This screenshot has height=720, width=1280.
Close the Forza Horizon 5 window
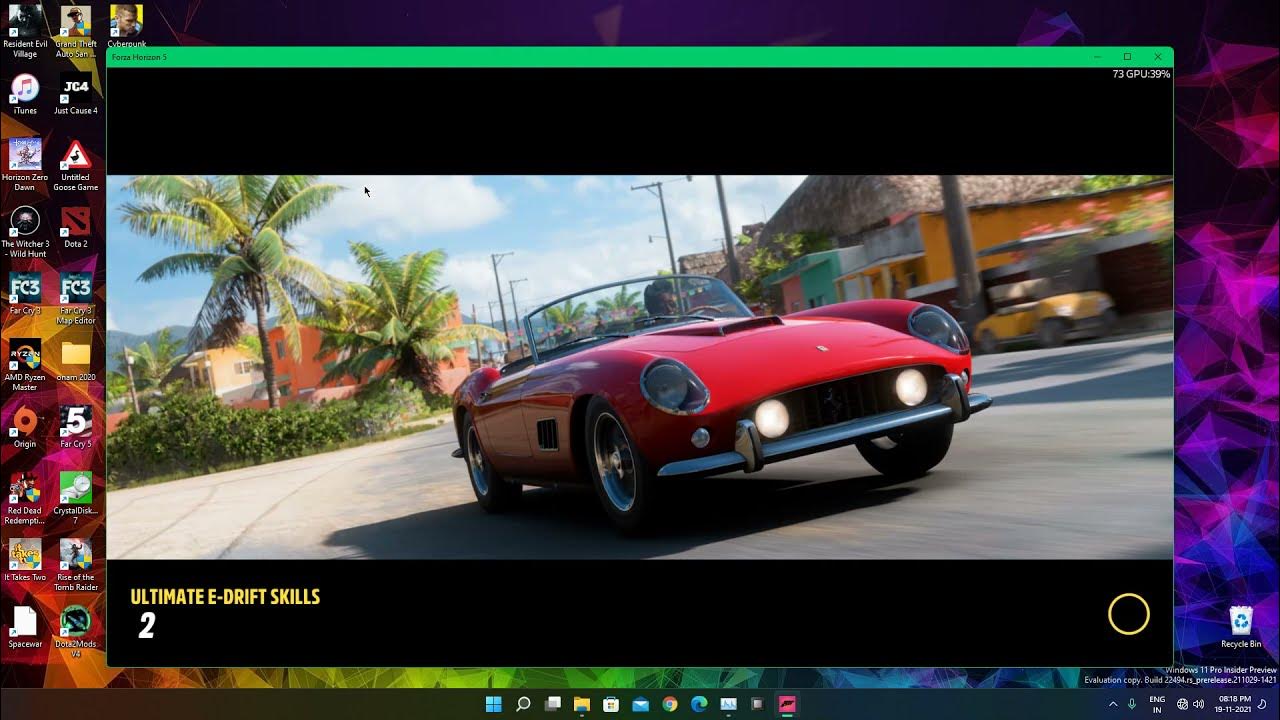(x=1158, y=57)
